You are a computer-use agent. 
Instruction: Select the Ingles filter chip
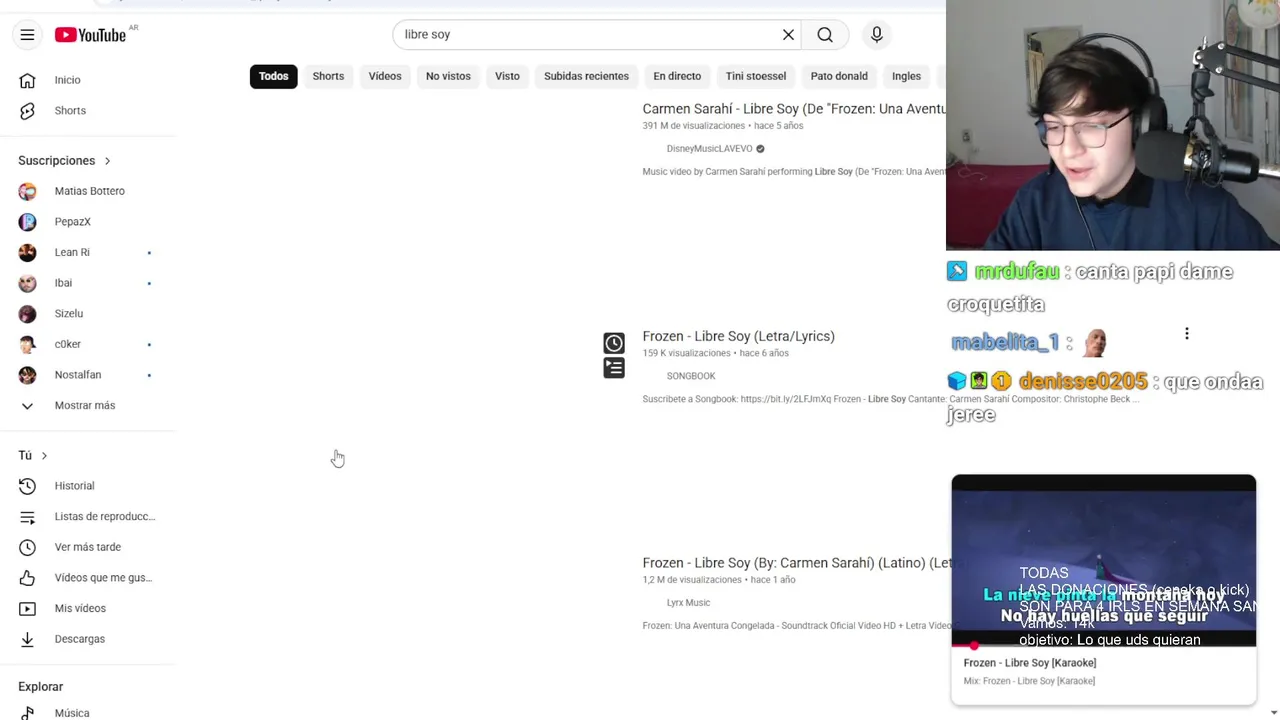[906, 76]
